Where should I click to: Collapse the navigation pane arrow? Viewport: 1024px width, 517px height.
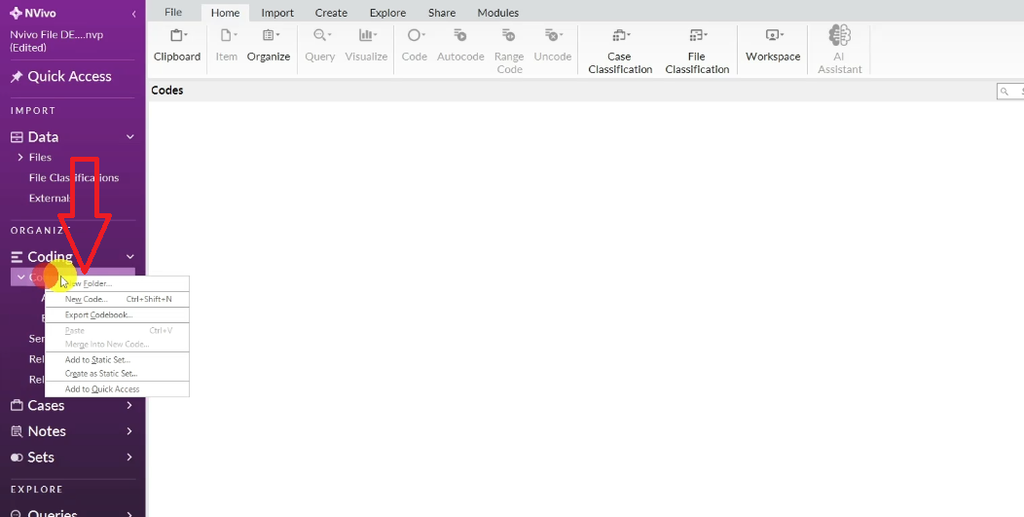pos(134,13)
